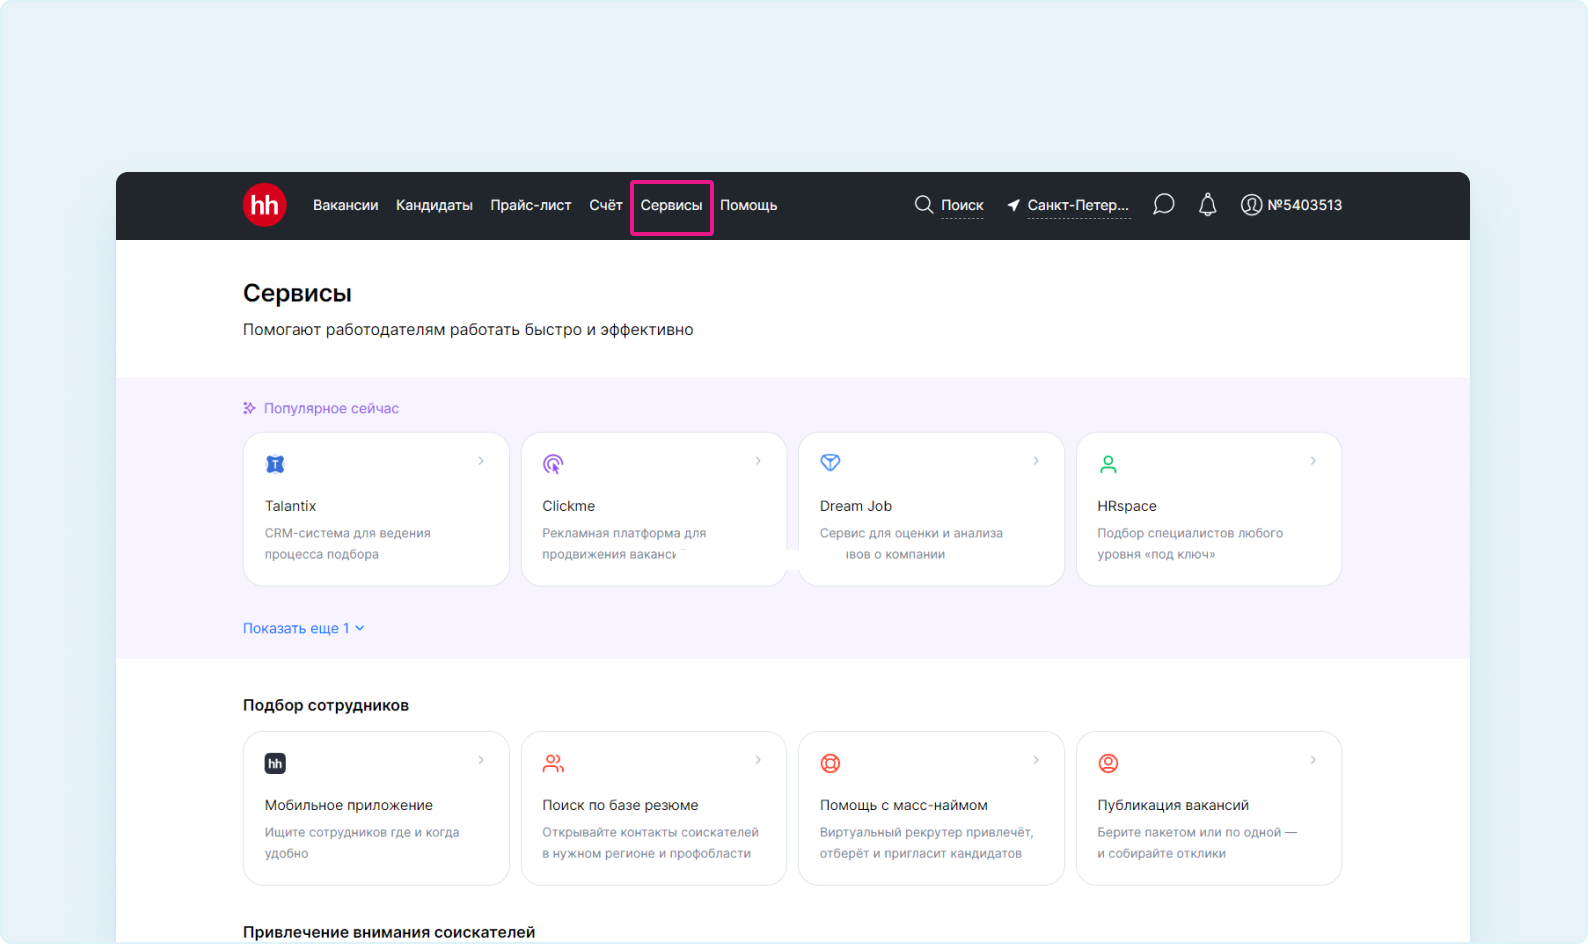Screen dimensions: 1588x944
Task: Change region Санкт-Петер... link
Action: (1078, 205)
